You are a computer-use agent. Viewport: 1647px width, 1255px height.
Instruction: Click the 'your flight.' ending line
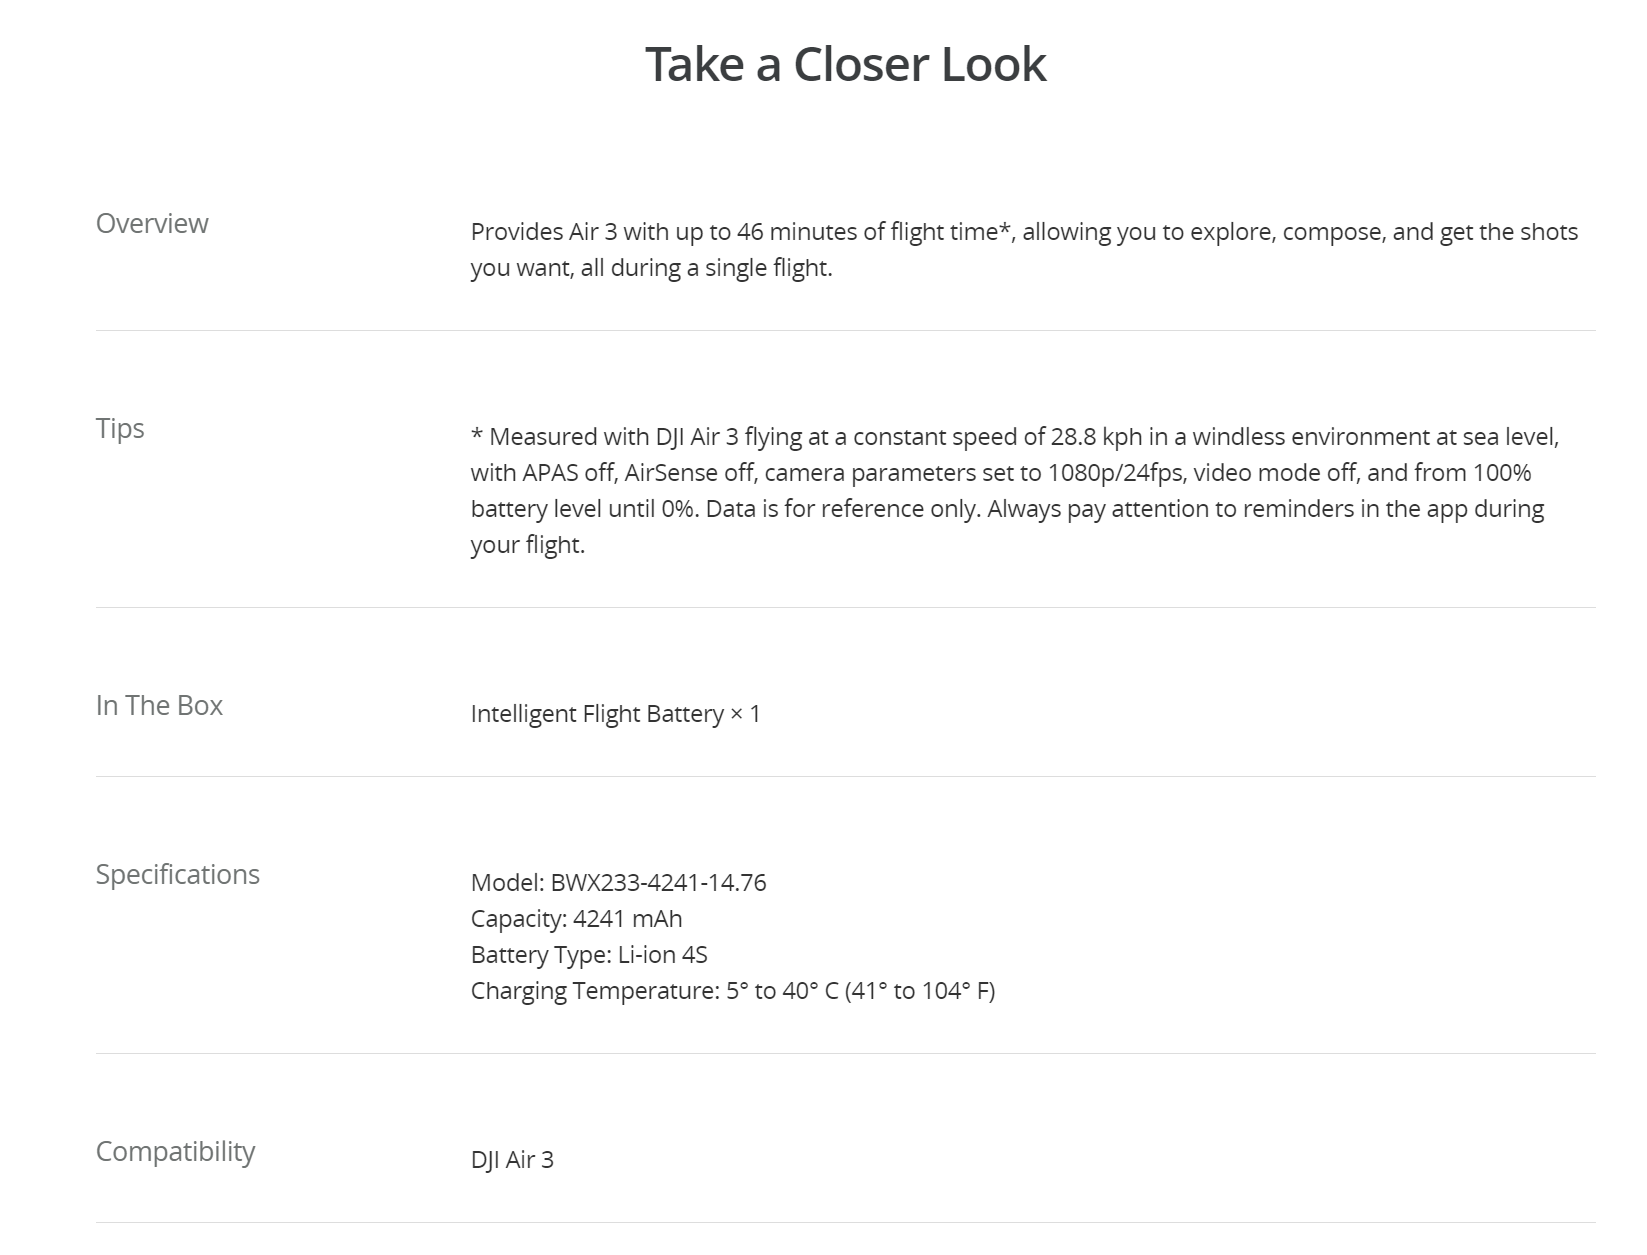(x=528, y=545)
